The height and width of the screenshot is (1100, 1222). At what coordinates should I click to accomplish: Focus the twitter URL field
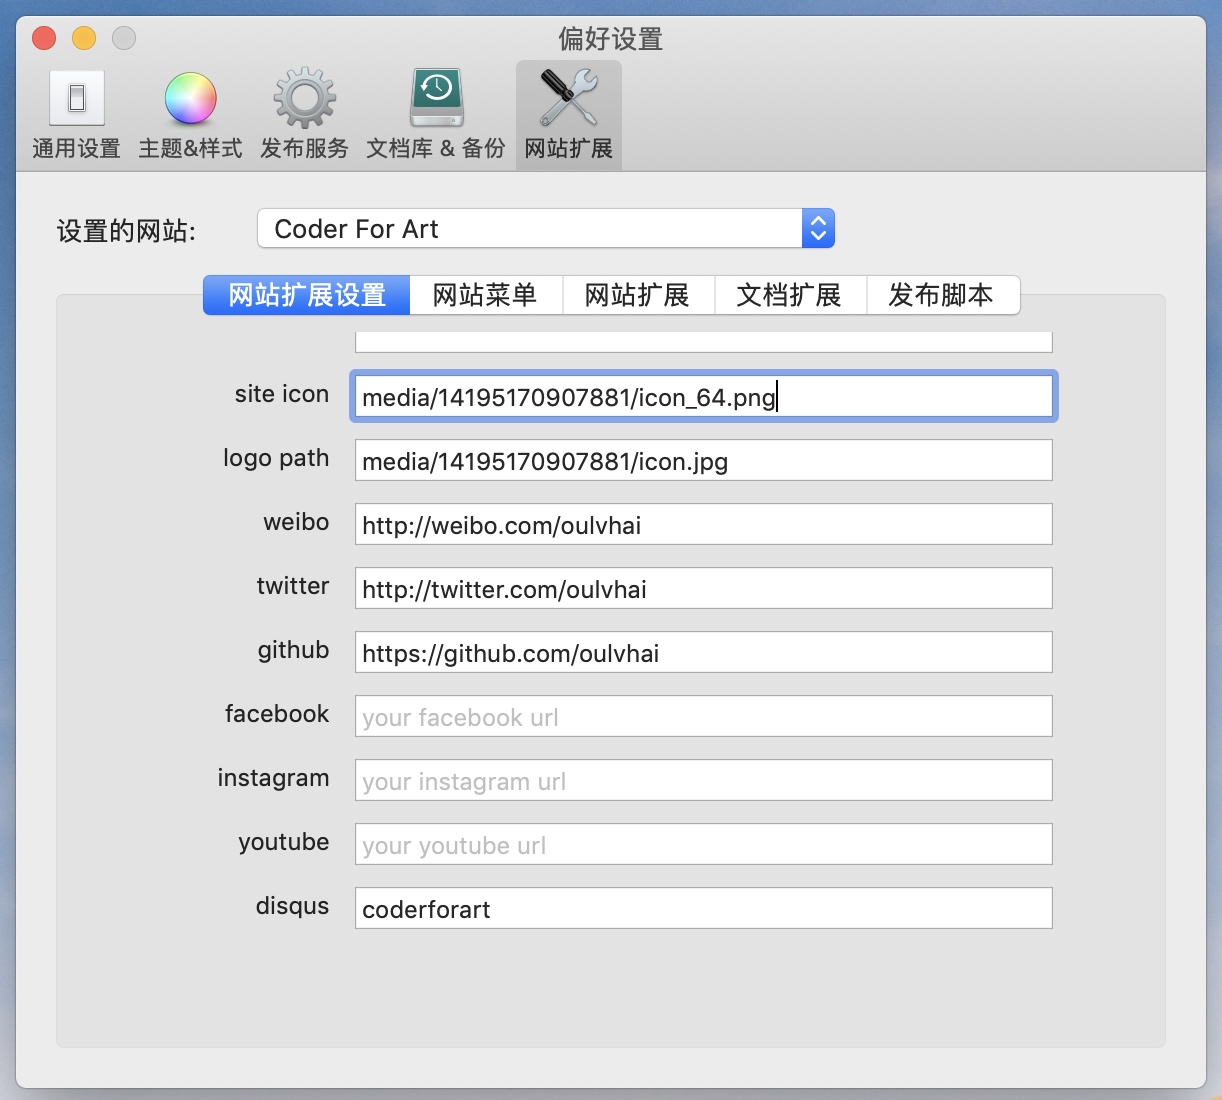703,589
